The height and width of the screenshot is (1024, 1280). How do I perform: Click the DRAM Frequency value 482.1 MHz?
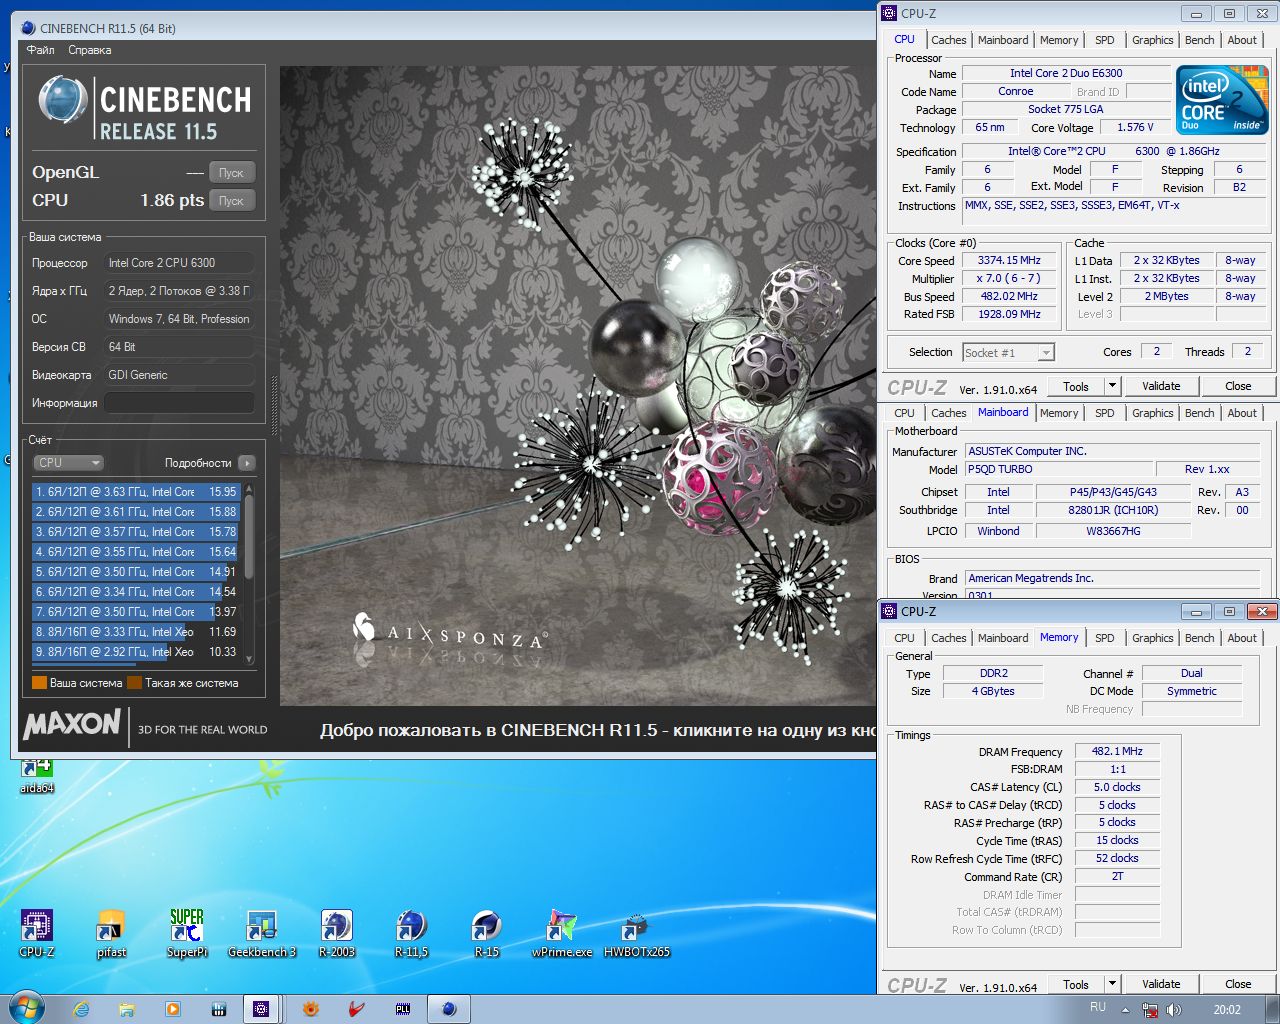click(1117, 751)
